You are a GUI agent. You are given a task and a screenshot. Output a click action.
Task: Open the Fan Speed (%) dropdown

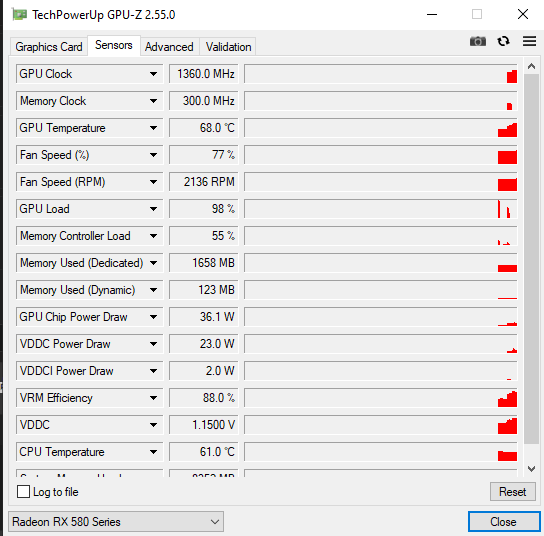(89, 155)
